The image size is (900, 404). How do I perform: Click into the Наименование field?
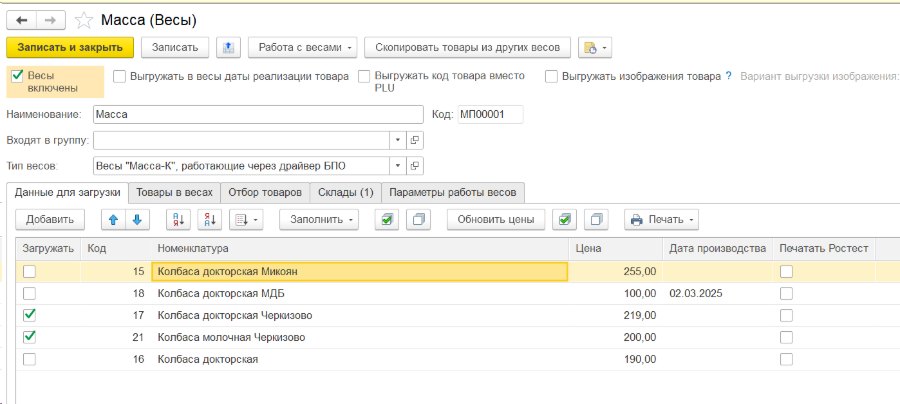pyautogui.click(x=258, y=114)
